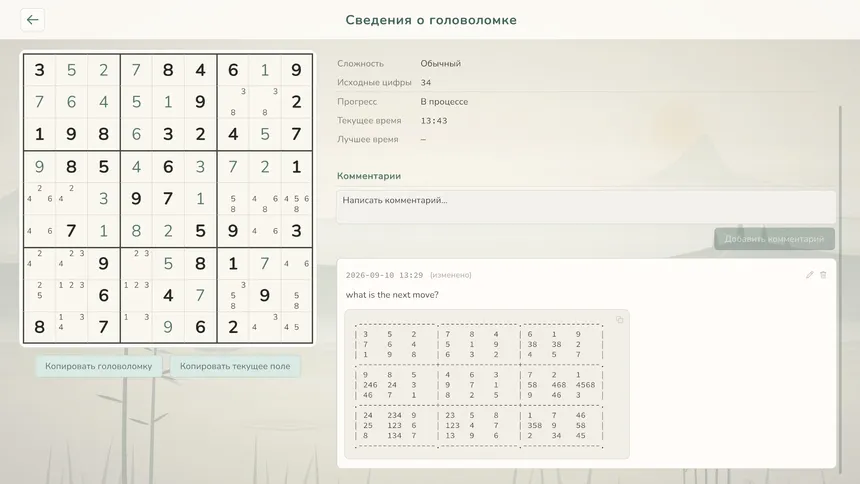Click the current time value 13:43
This screenshot has width=860, height=484.
pos(434,121)
